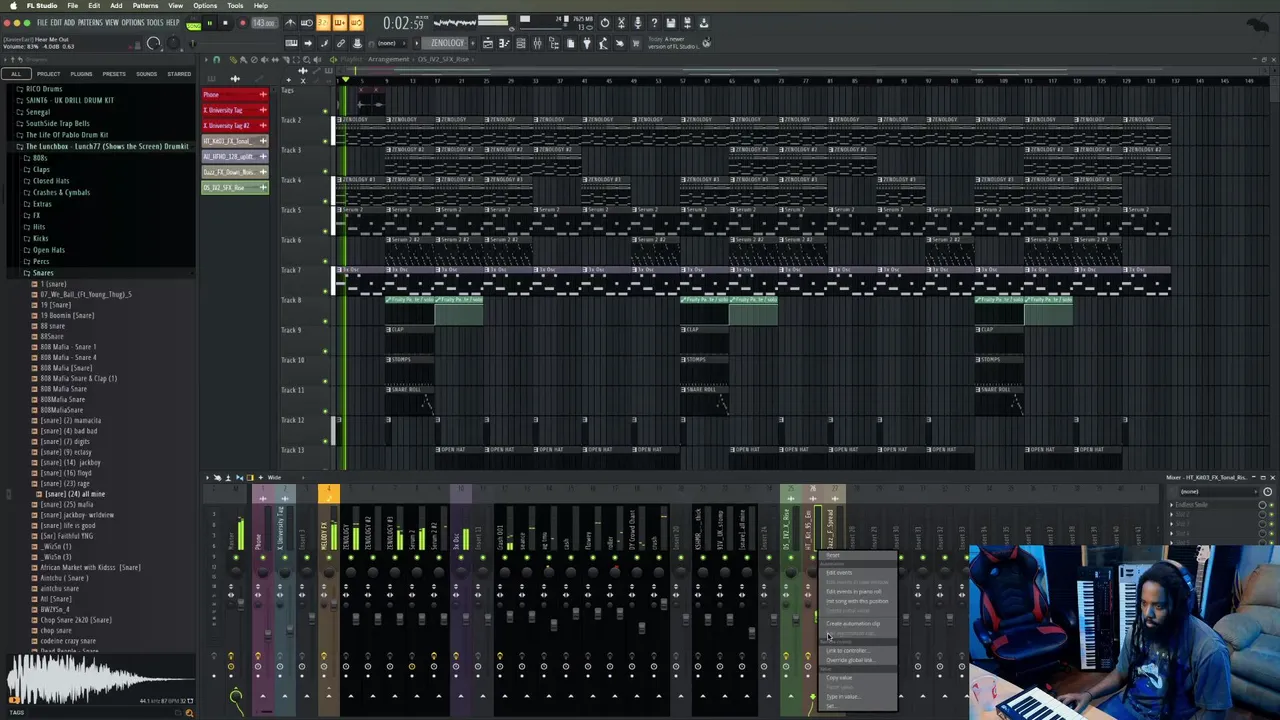The image size is (1280, 720).
Task: Mute Track 4 in the playlist
Action: coord(325,201)
